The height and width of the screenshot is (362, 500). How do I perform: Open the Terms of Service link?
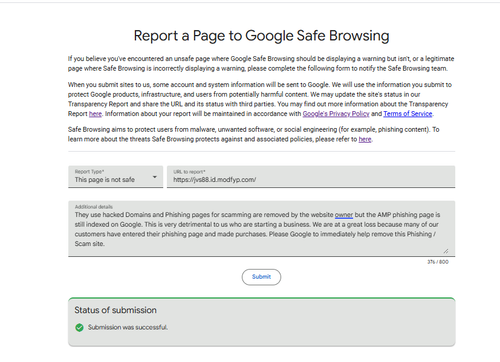coord(408,114)
